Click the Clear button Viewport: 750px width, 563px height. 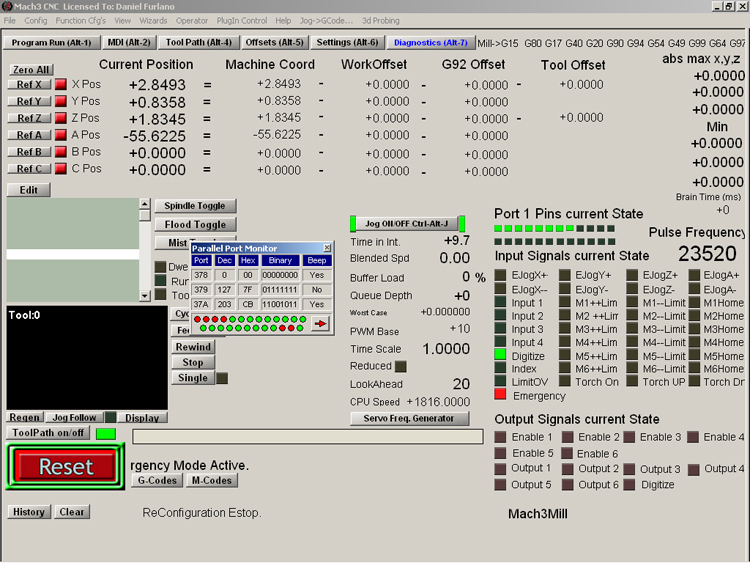pos(72,512)
